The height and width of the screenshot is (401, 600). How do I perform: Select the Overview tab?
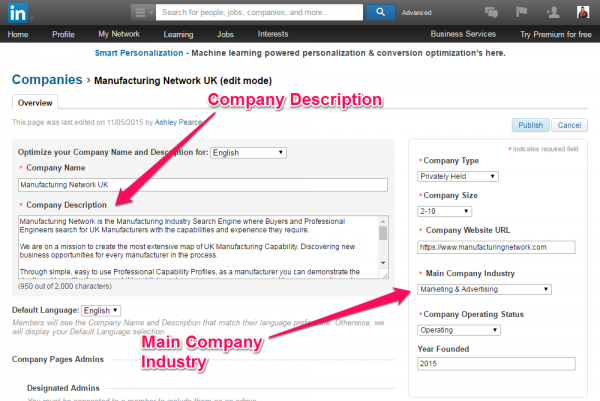[35, 103]
